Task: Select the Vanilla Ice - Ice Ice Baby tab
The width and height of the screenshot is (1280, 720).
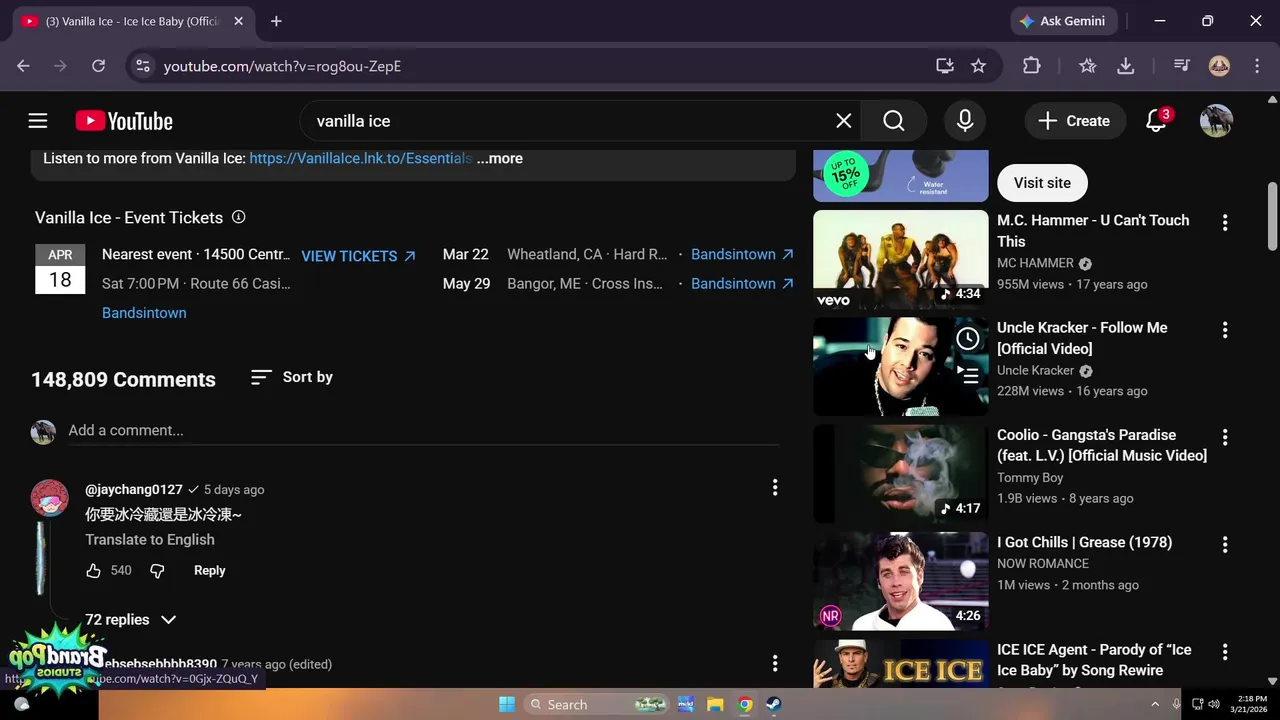Action: [x=130, y=21]
